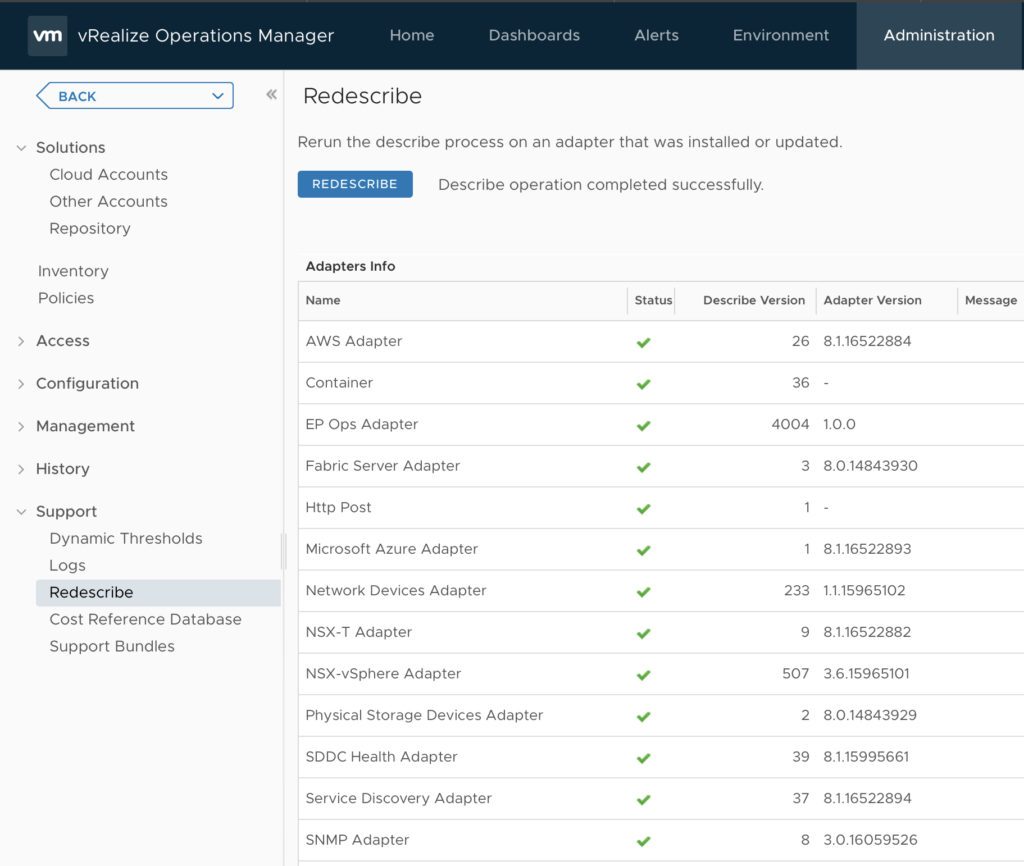Select the Http Post name cell
The height and width of the screenshot is (866, 1024).
tap(338, 507)
